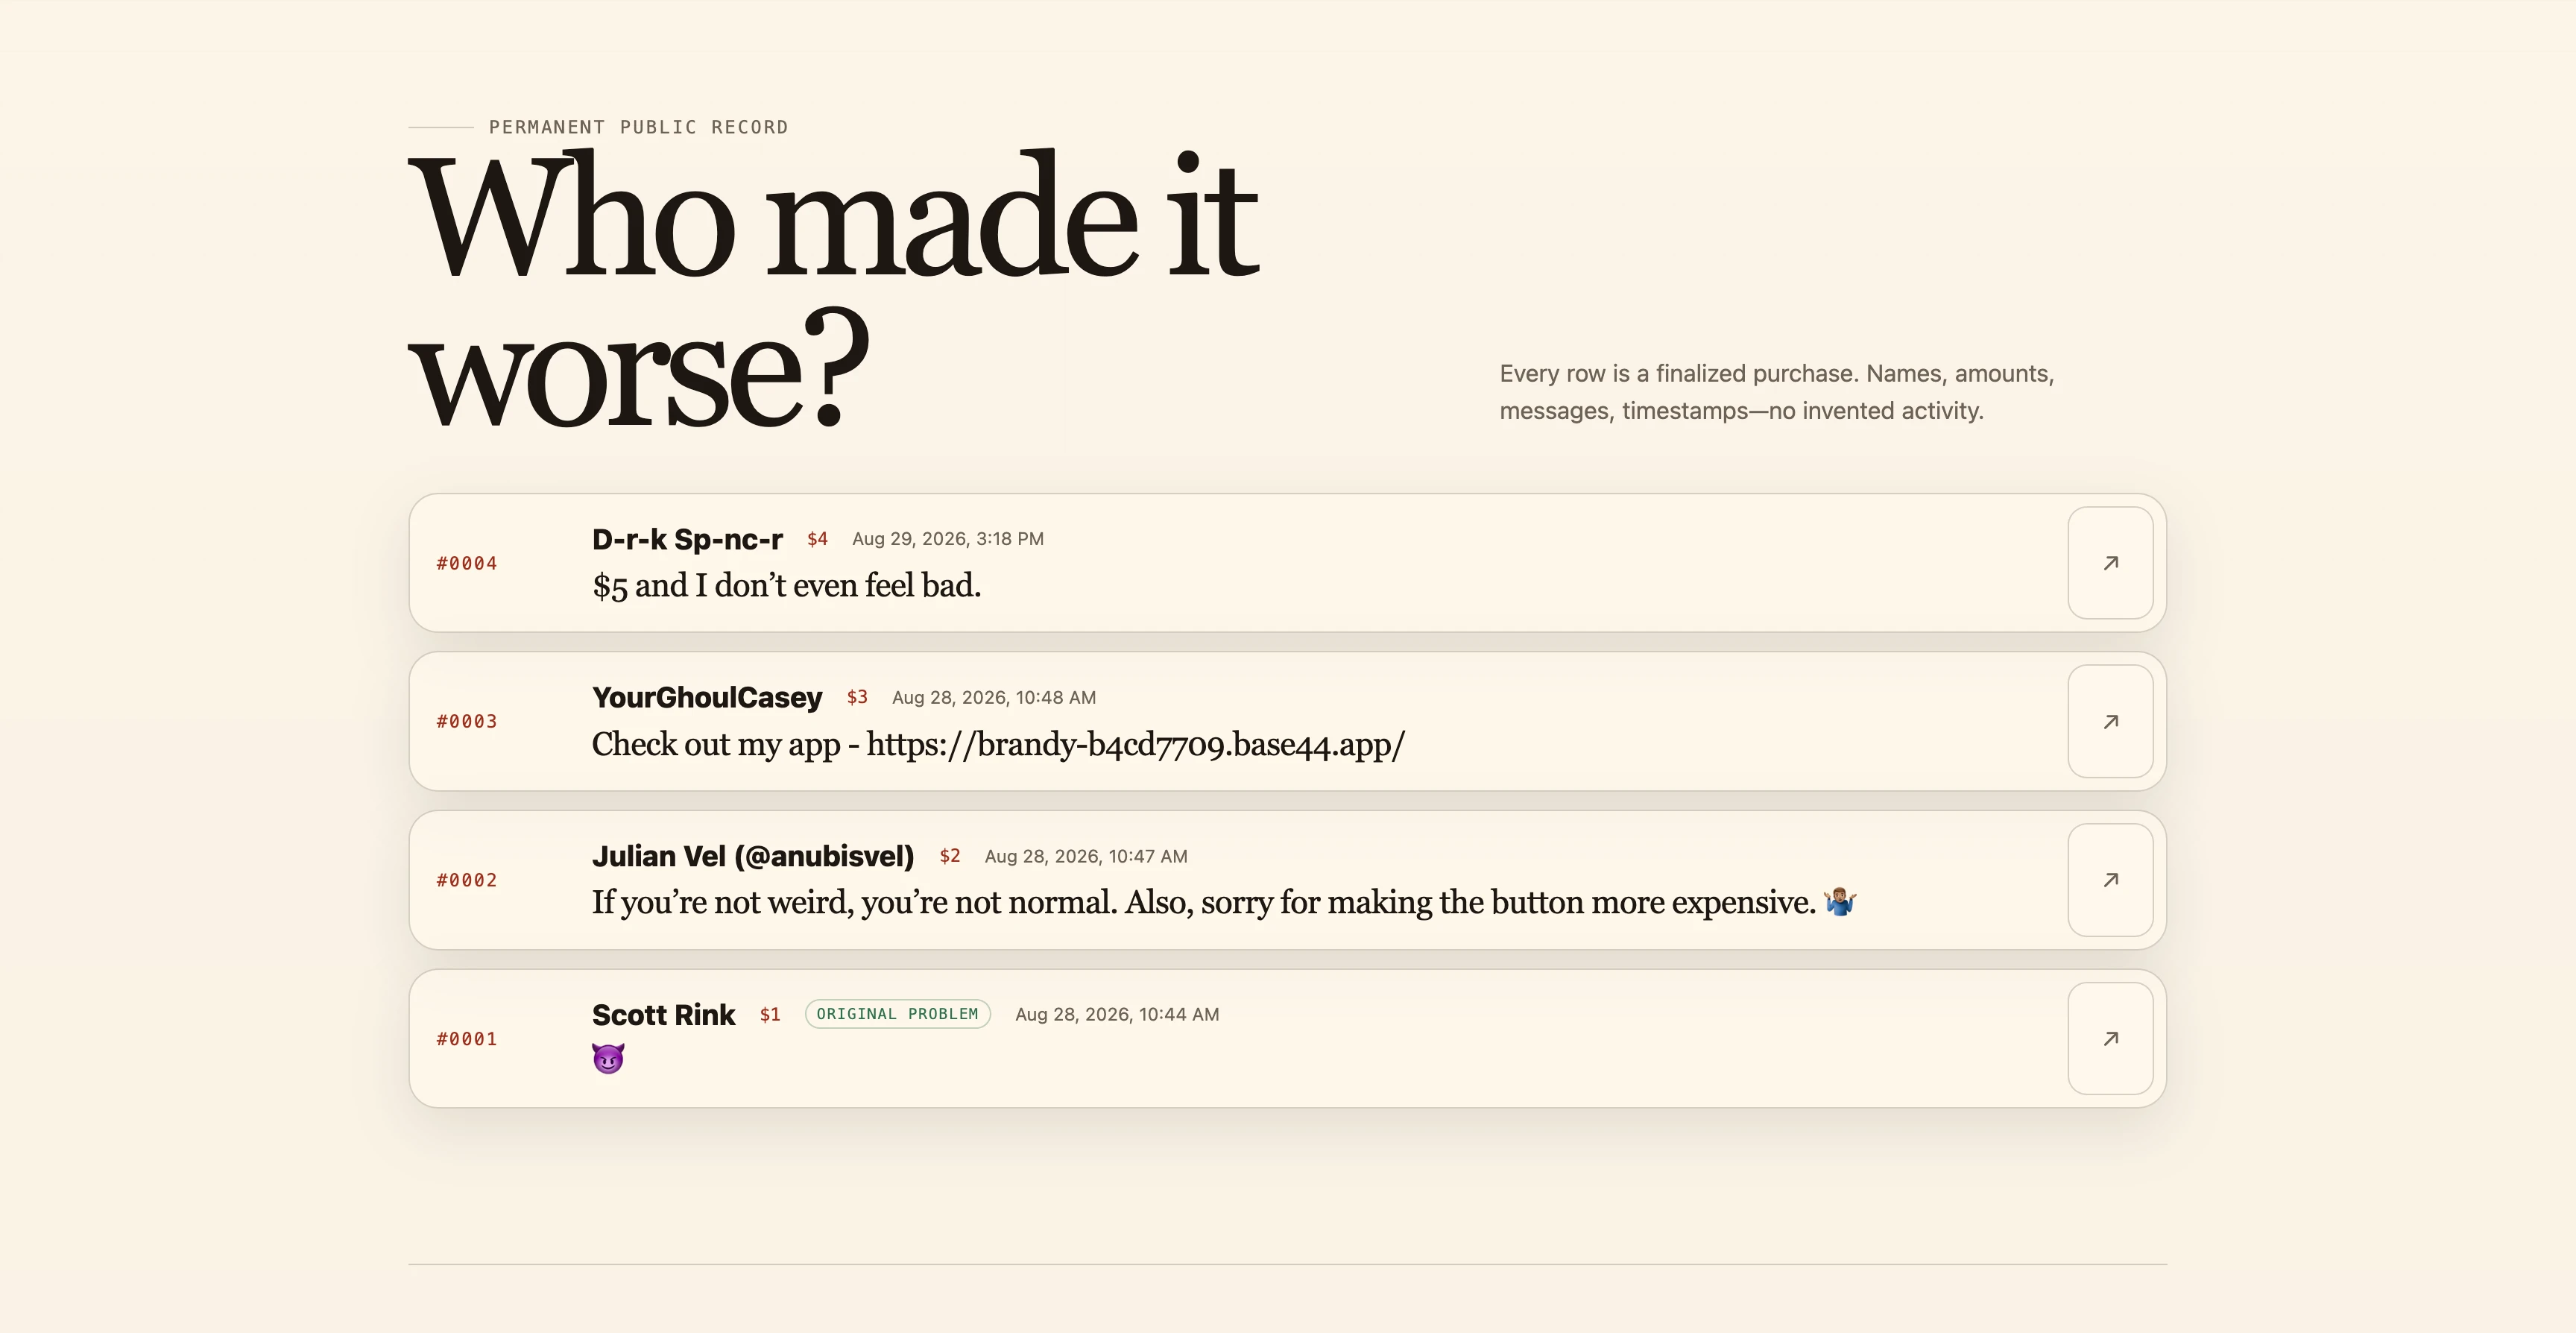Click the $4 amount label
This screenshot has width=2576, height=1333.
pyautogui.click(x=817, y=539)
